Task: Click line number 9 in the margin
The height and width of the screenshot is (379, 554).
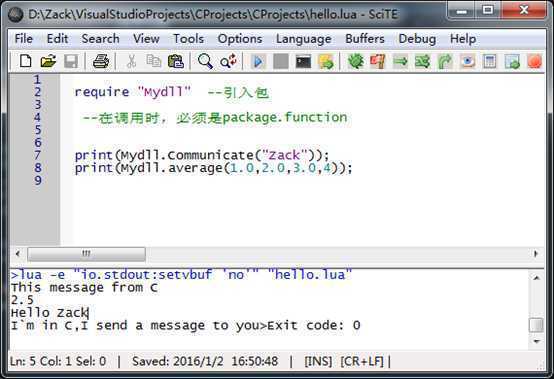Action: [x=37, y=180]
